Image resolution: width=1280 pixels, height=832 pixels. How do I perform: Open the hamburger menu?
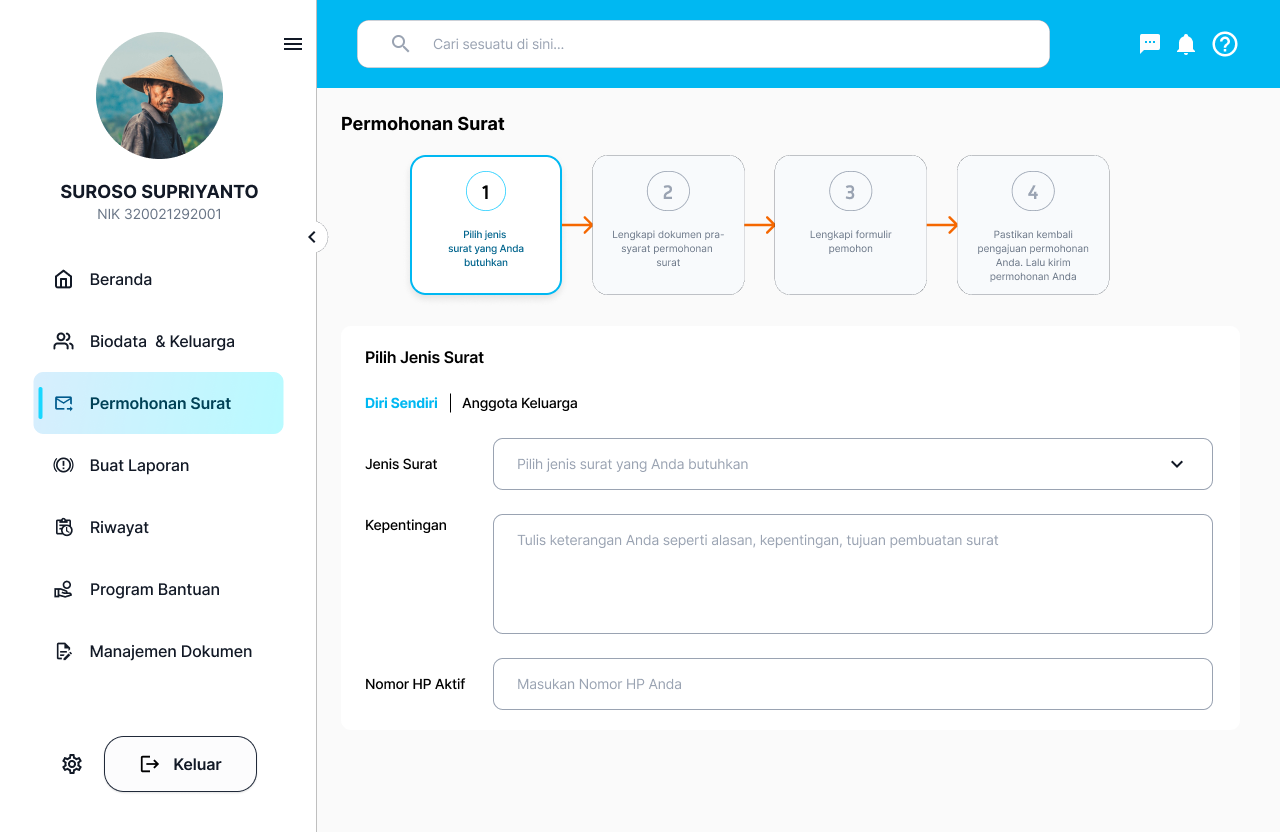click(293, 44)
